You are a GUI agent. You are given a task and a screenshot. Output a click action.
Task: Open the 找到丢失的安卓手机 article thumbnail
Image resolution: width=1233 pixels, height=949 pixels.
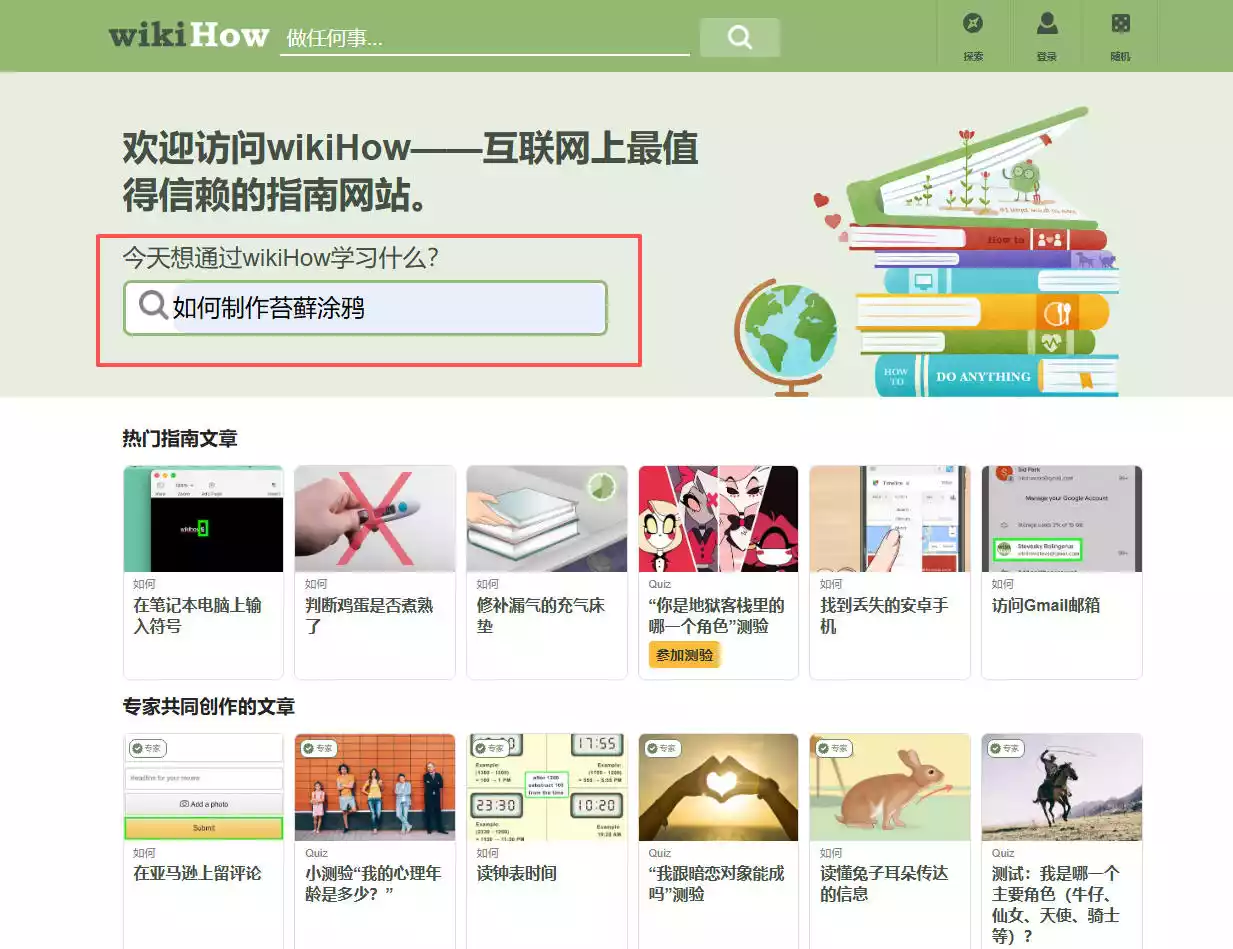[x=890, y=519]
